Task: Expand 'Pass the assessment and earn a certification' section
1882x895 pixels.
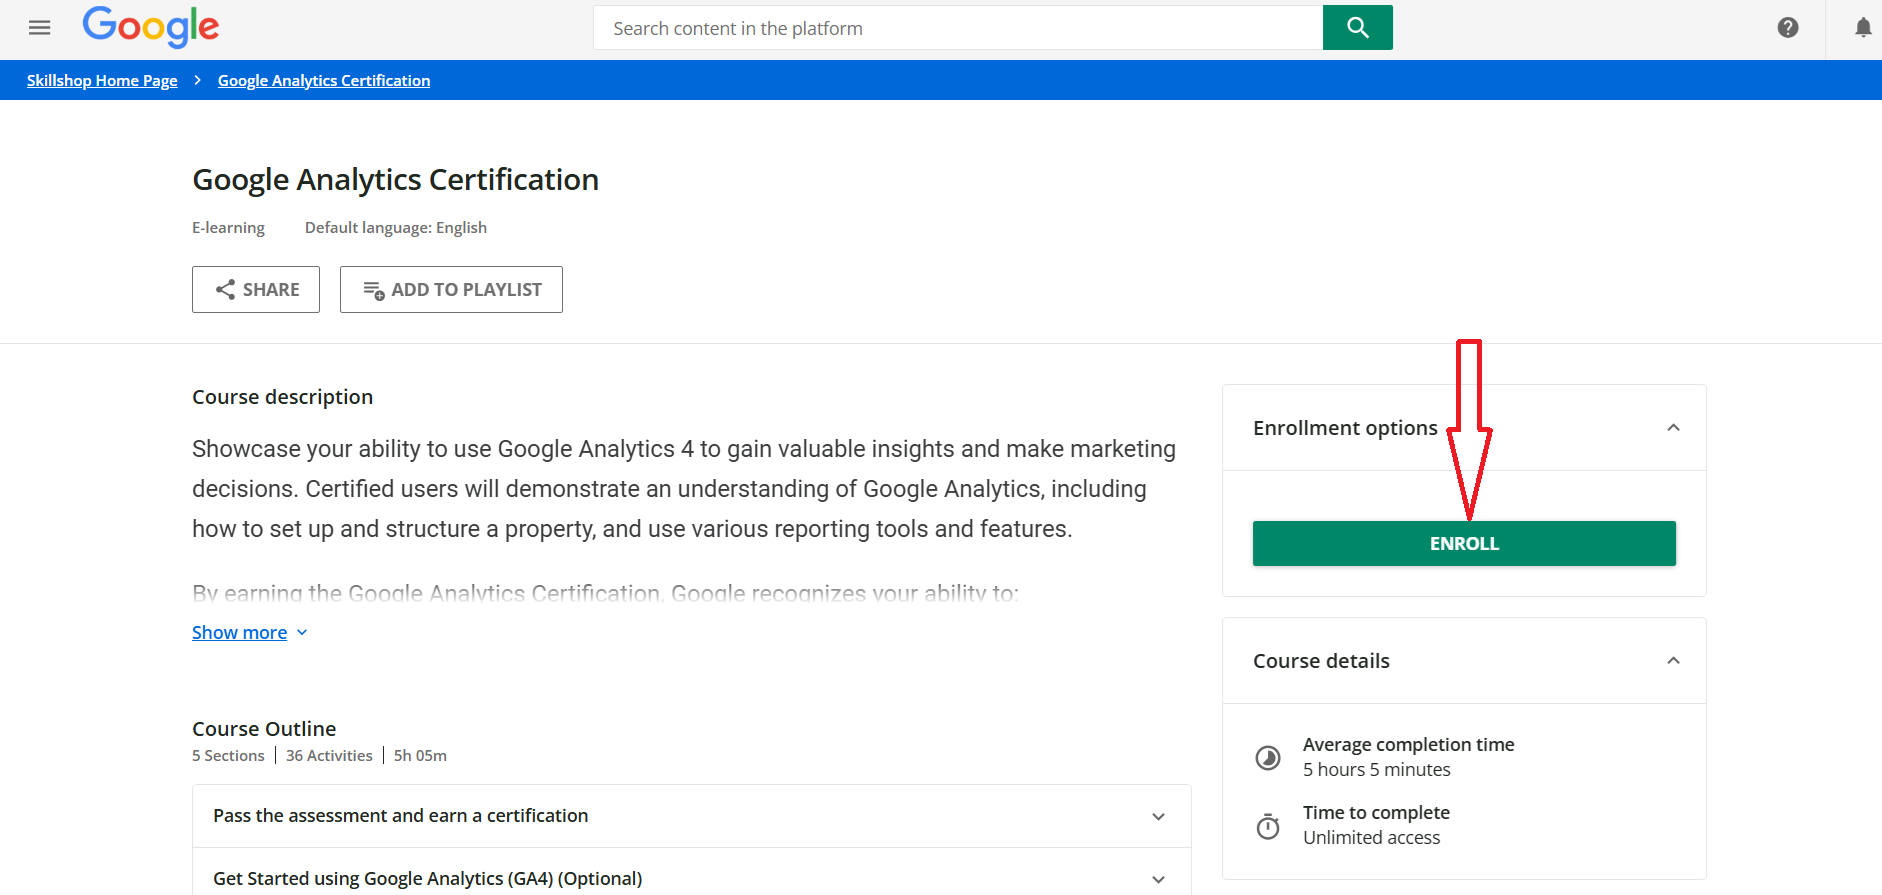Action: coord(1158,817)
